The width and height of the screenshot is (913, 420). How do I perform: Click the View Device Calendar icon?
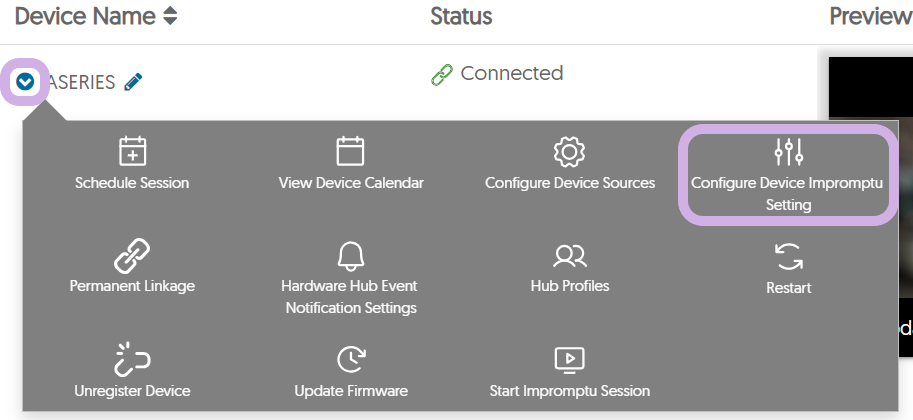351,152
